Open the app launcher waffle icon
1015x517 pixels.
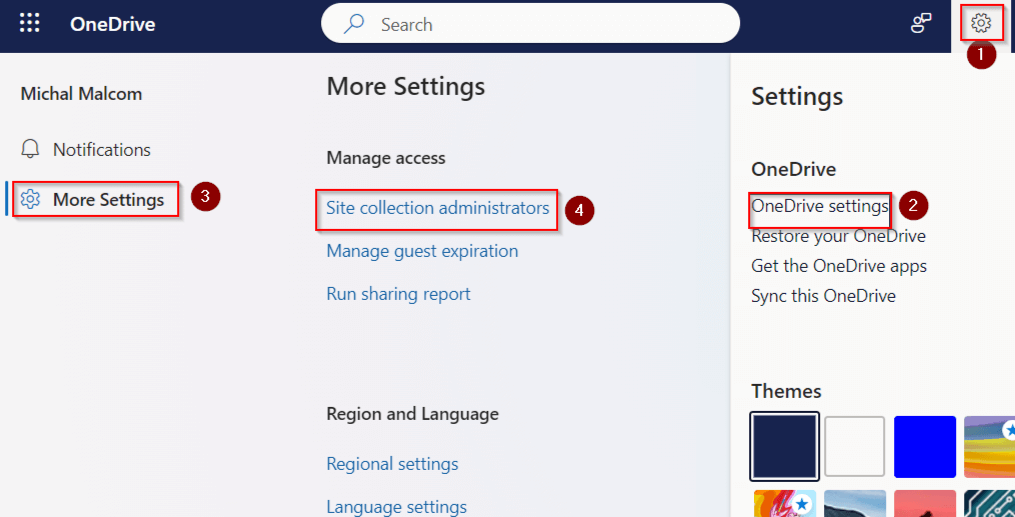[x=30, y=24]
